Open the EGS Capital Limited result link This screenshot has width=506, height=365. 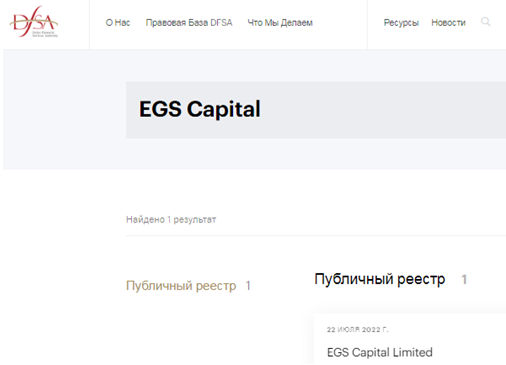[380, 352]
